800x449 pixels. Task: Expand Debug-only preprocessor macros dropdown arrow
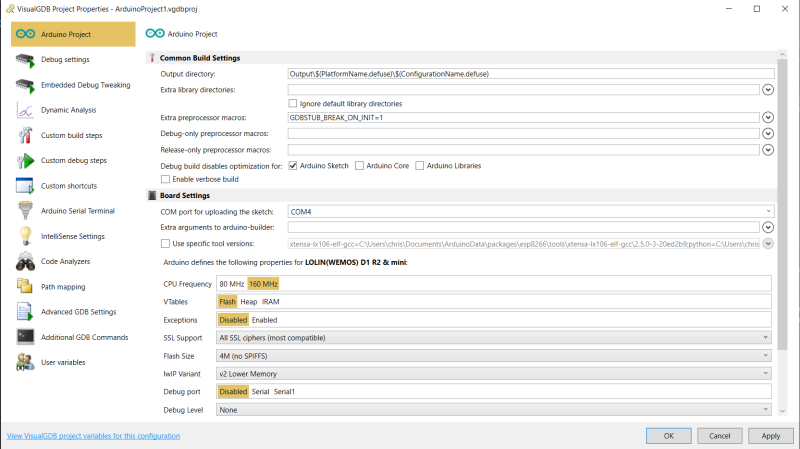click(x=768, y=134)
